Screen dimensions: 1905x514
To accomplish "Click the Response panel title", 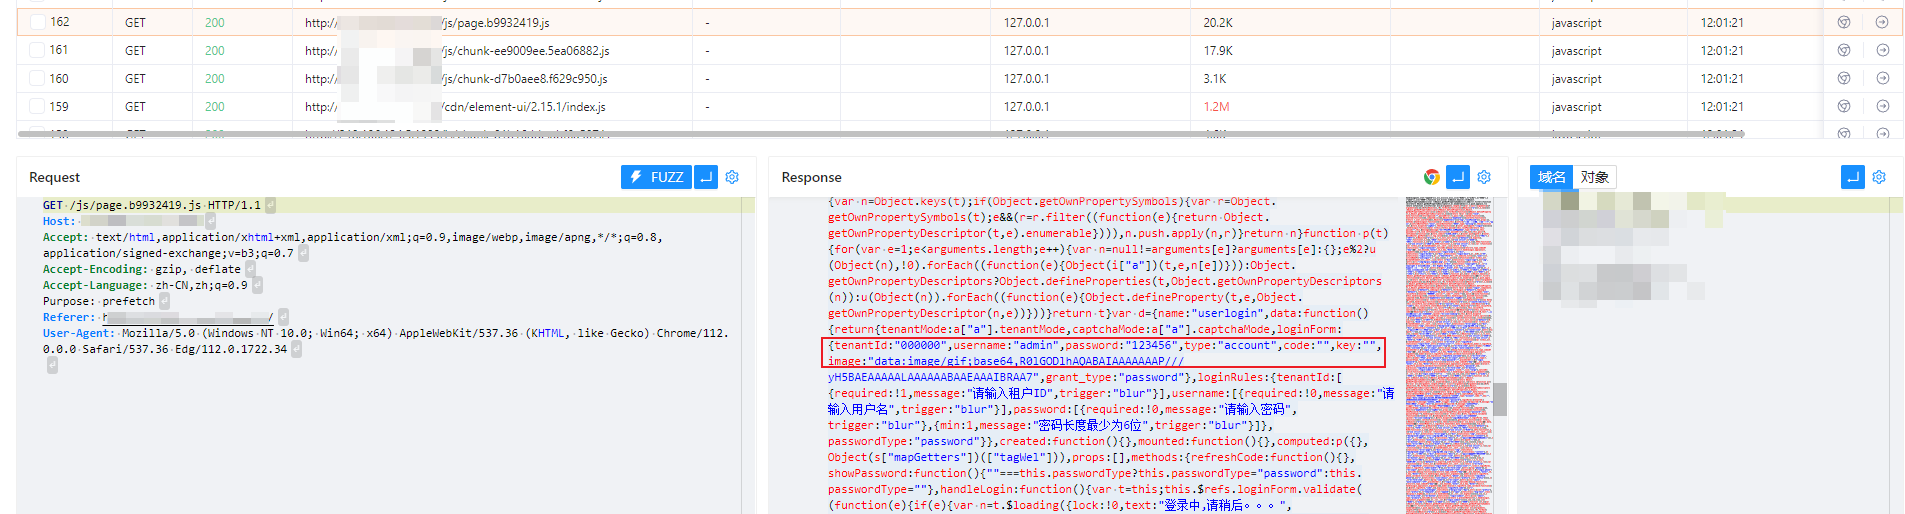I will pos(811,177).
